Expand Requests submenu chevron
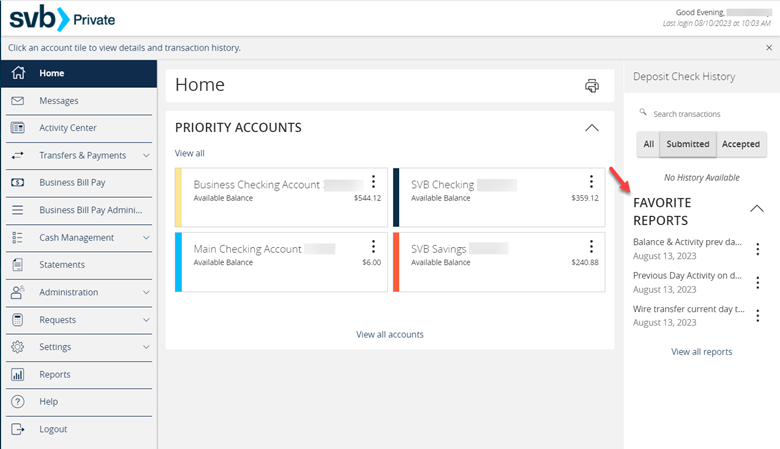The width and height of the screenshot is (780, 449). point(146,320)
